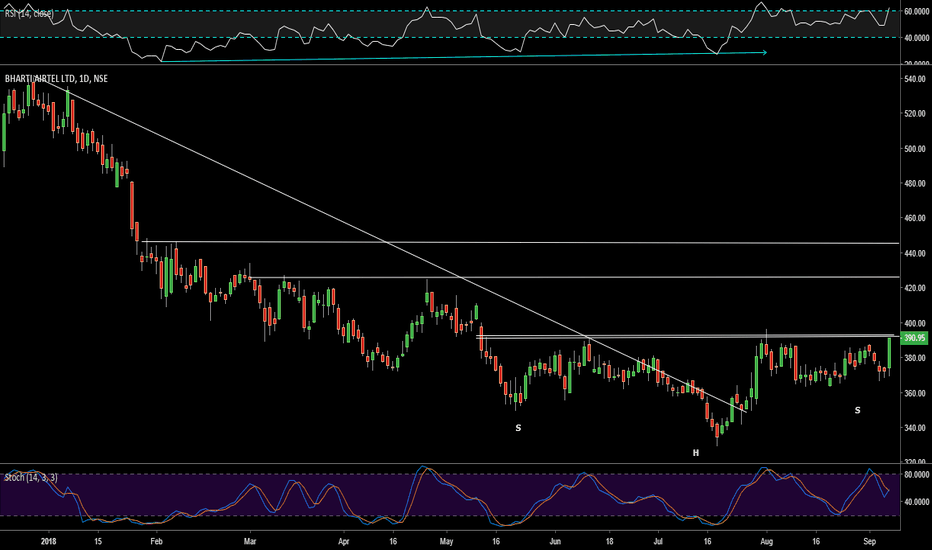Select the 540.00 price axis value
The image size is (932, 550).
coord(915,78)
